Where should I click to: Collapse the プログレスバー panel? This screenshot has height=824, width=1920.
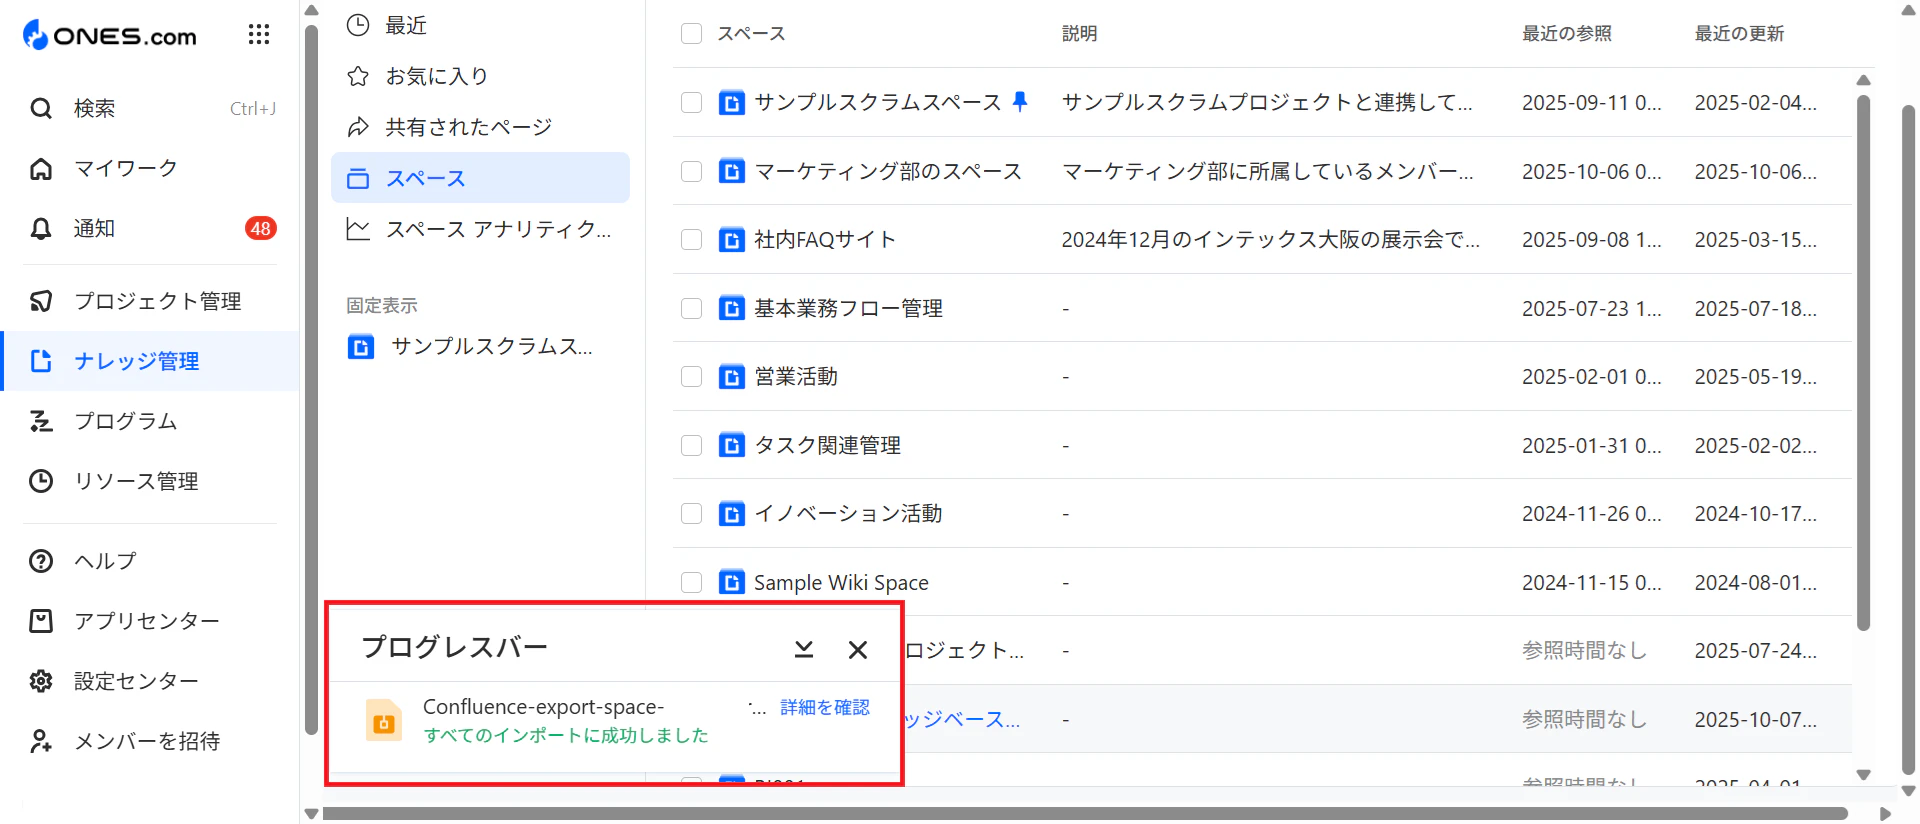pos(804,649)
